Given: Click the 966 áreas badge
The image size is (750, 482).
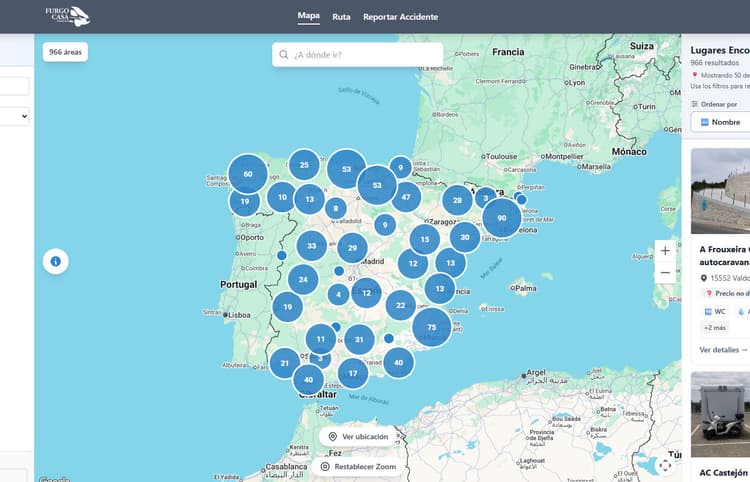Looking at the screenshot, I should (65, 52).
